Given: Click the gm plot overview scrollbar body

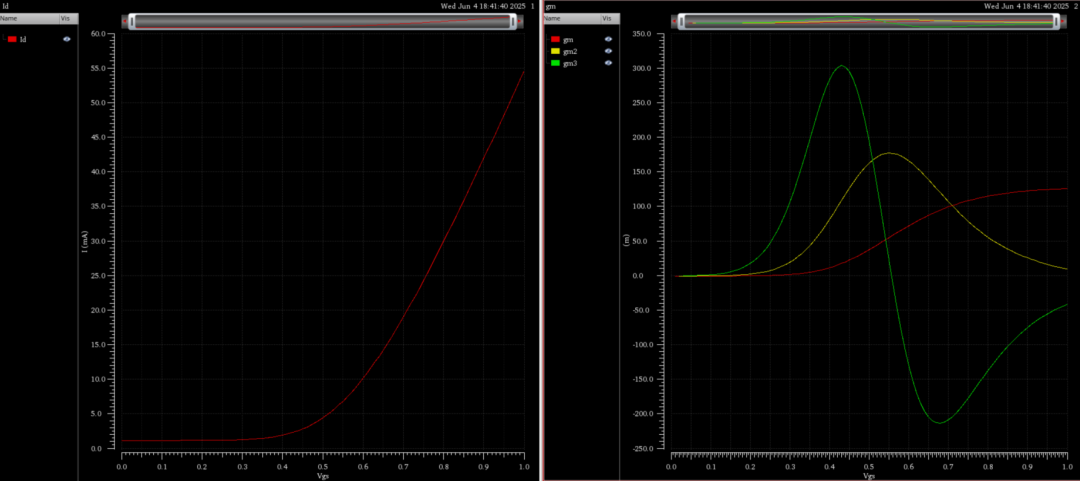Looking at the screenshot, I should [x=869, y=21].
